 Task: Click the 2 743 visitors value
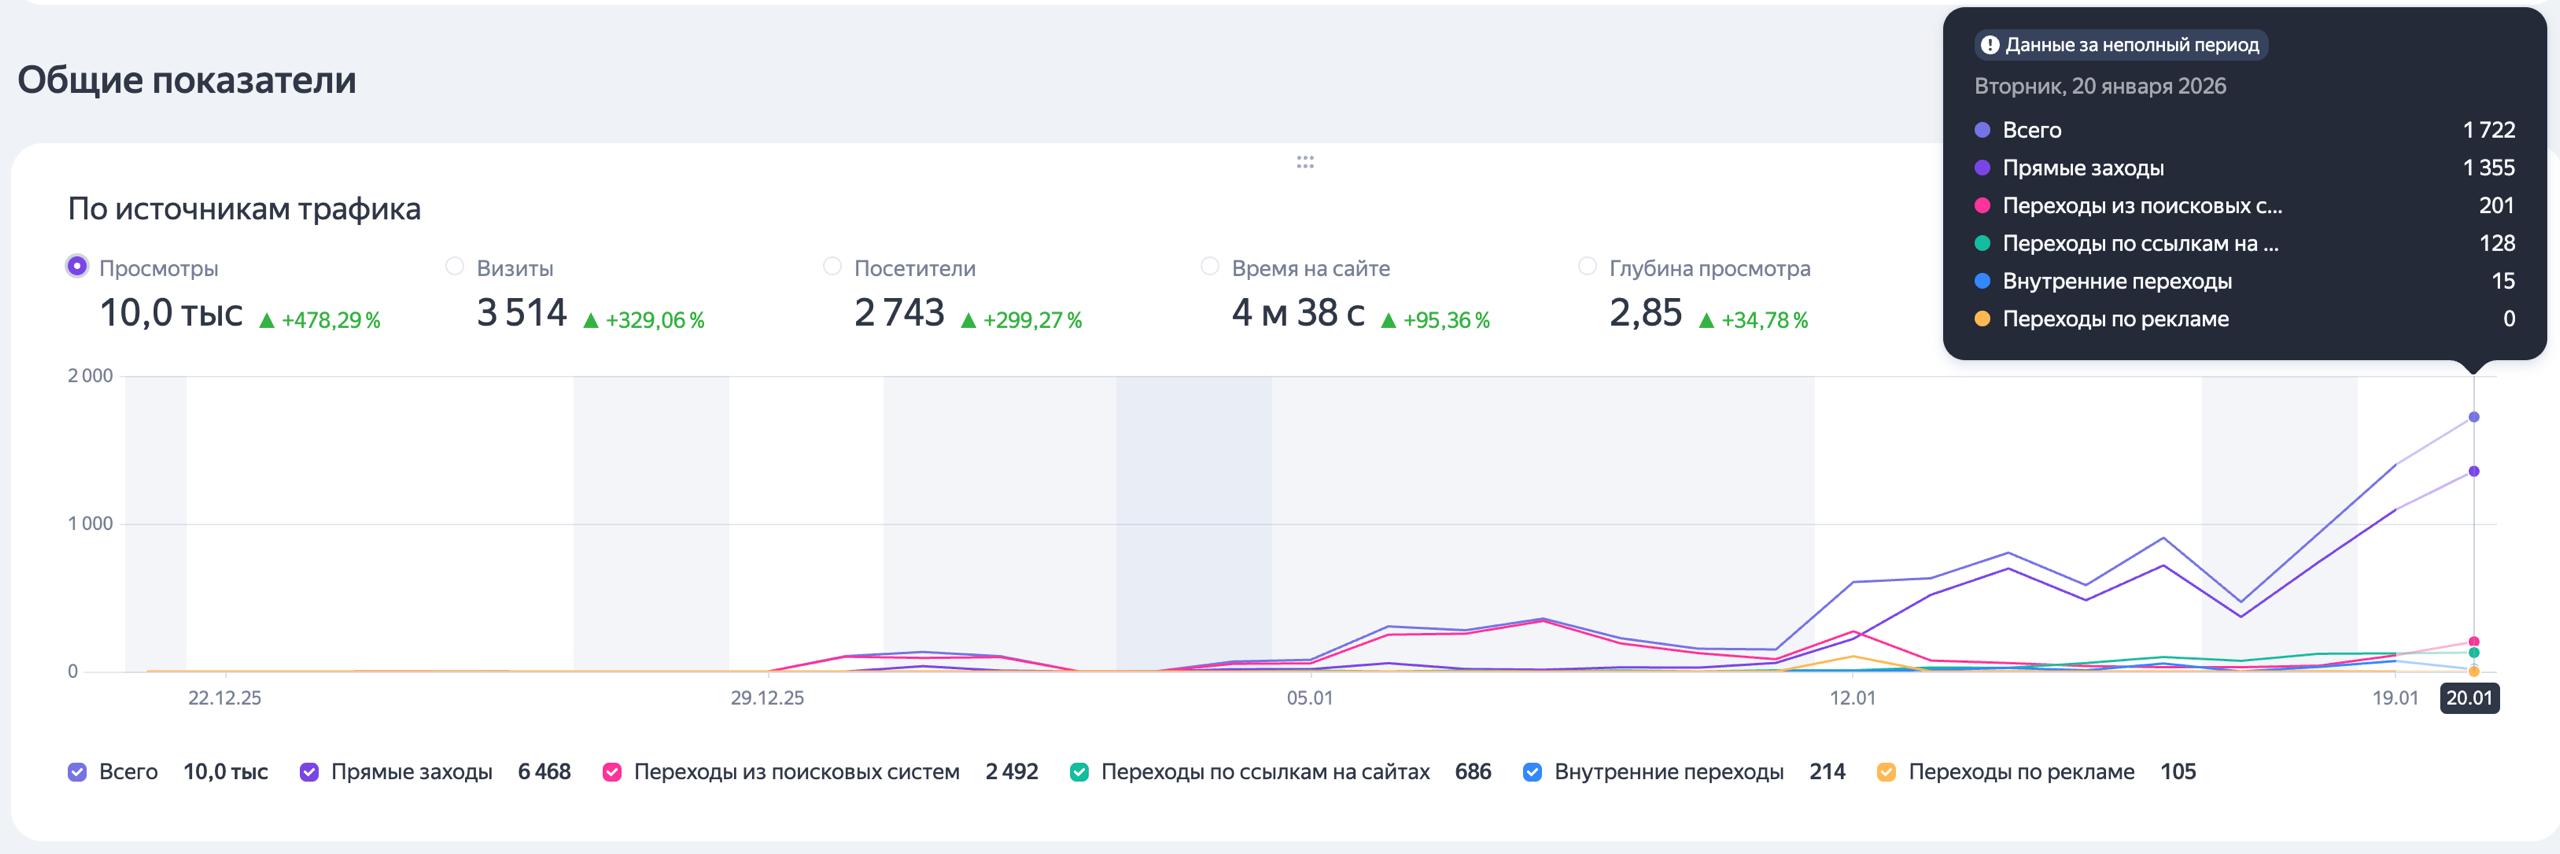coord(899,313)
